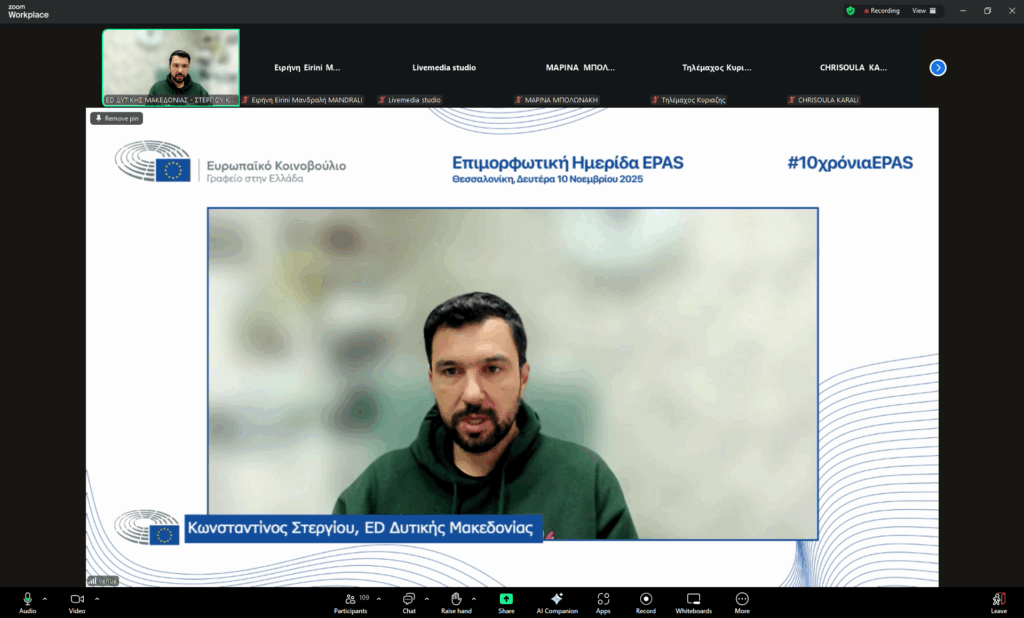Expand the video options arrow
1024x618 pixels.
tap(97, 599)
